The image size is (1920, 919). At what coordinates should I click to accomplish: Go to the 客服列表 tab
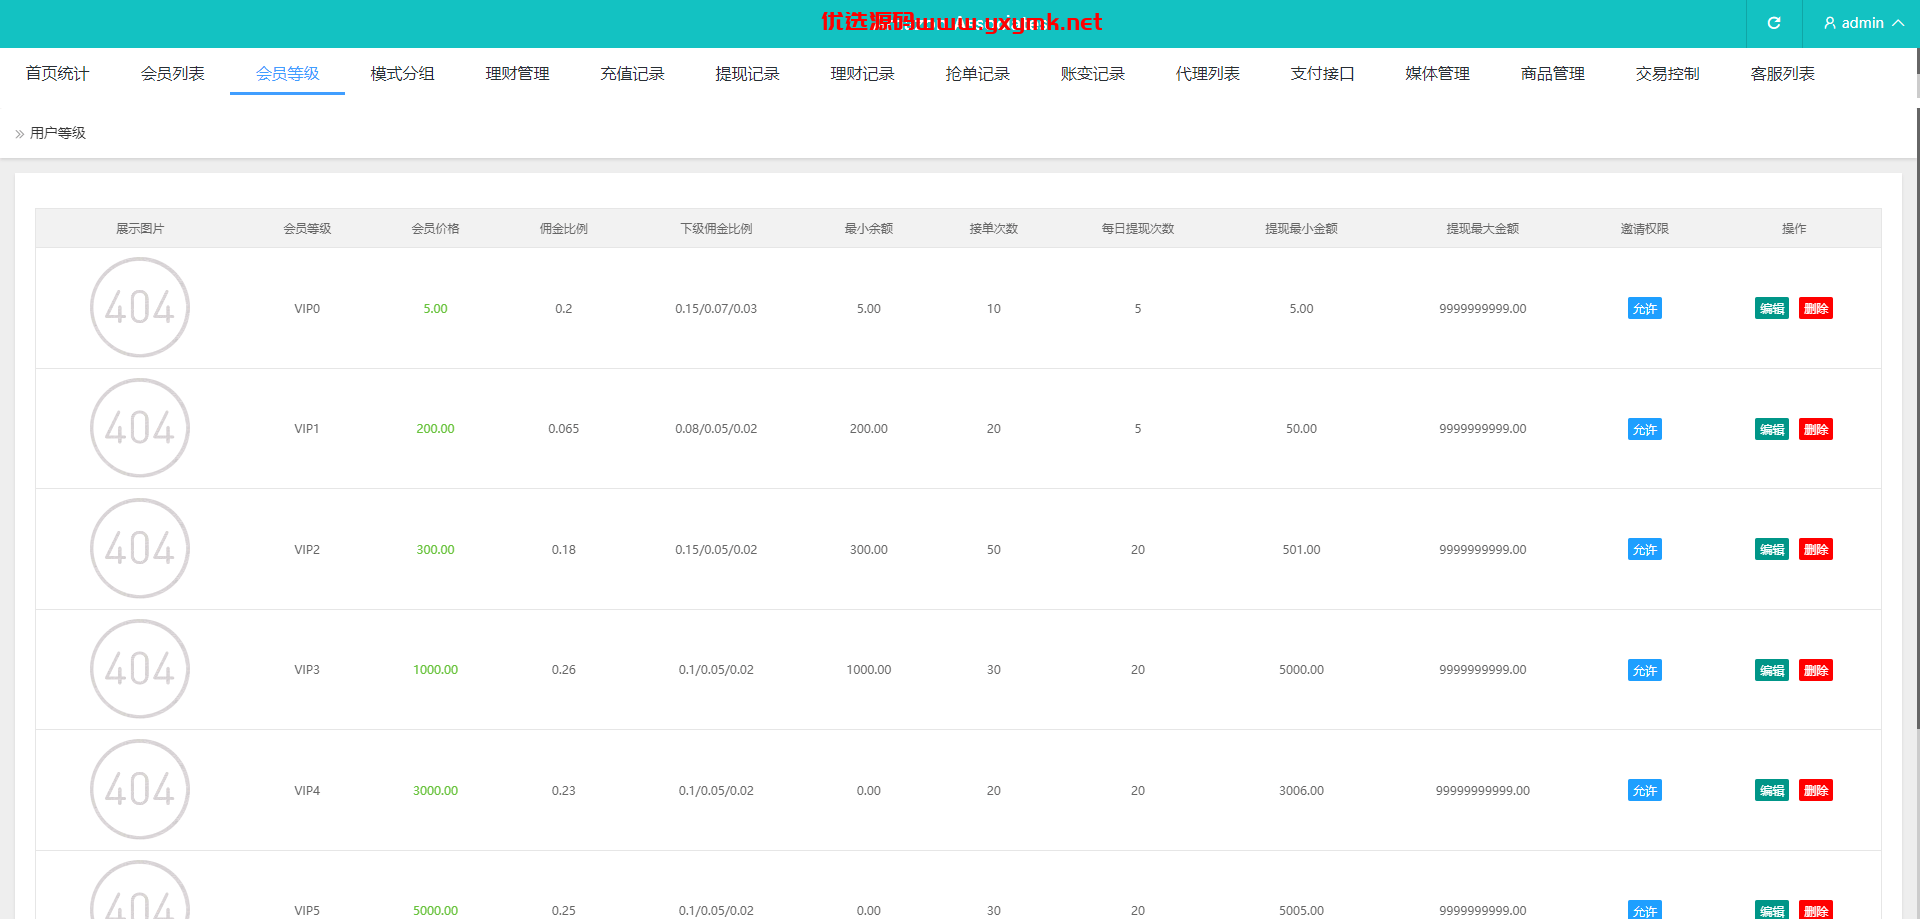1782,74
